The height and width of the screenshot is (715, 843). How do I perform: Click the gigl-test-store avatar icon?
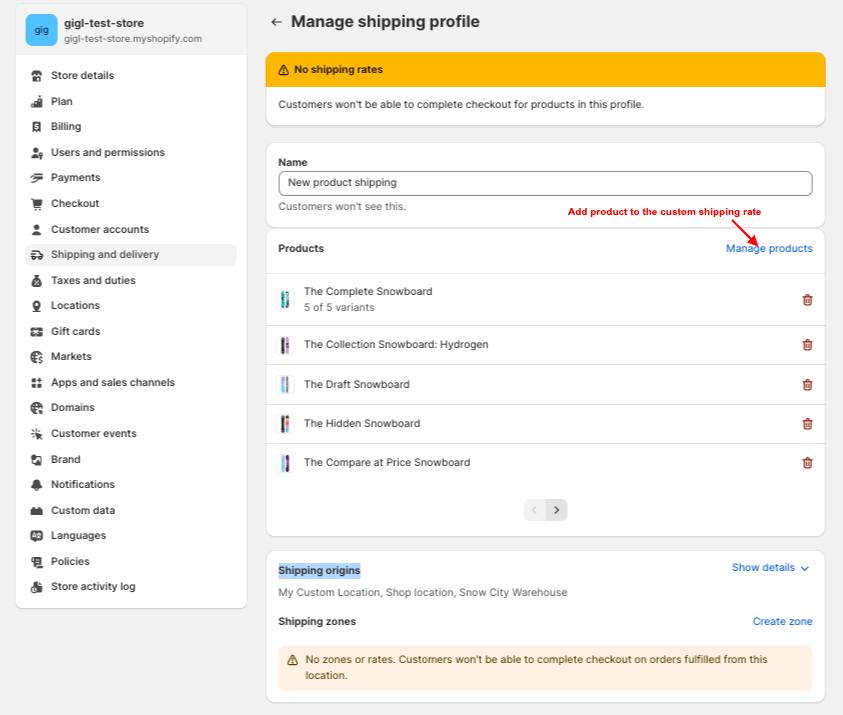(x=41, y=30)
